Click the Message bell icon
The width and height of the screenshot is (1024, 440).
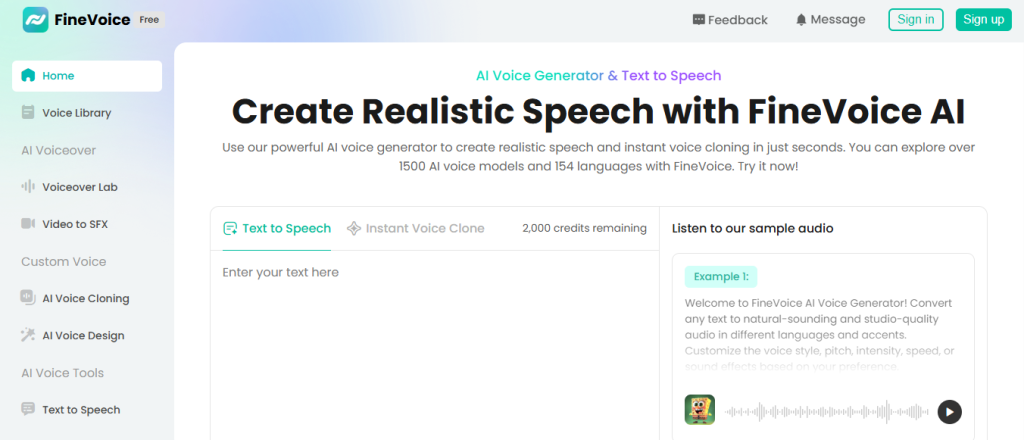801,20
